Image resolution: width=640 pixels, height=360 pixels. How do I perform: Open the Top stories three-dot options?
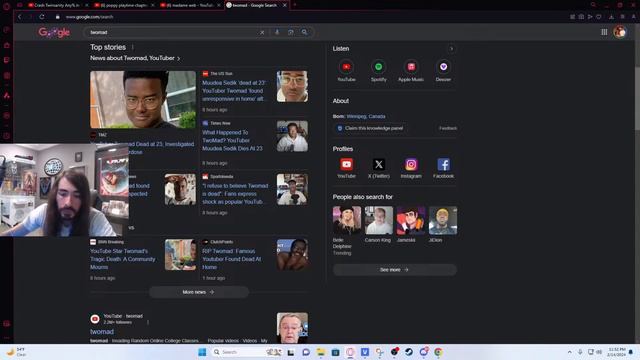133,47
